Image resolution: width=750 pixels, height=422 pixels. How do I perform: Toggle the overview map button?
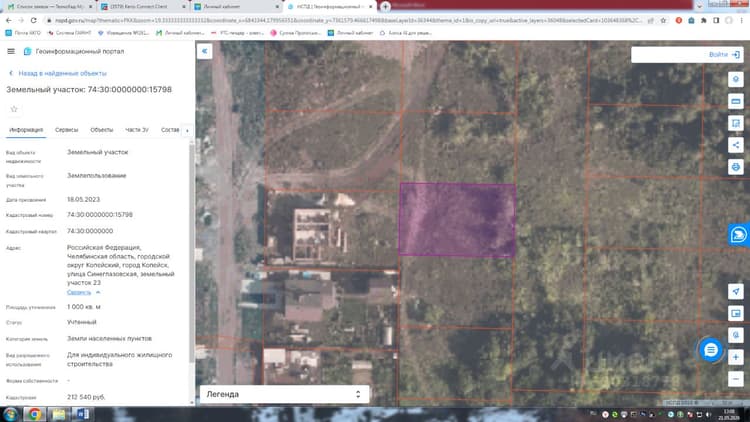[736, 313]
